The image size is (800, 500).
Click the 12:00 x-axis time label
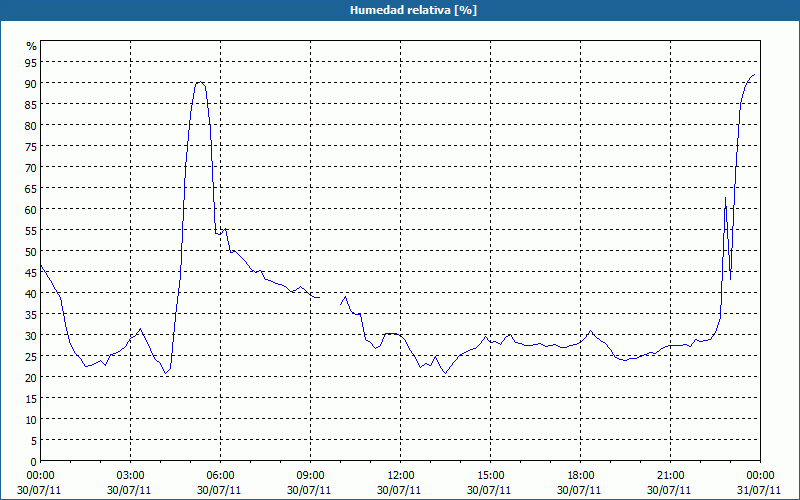click(x=401, y=476)
